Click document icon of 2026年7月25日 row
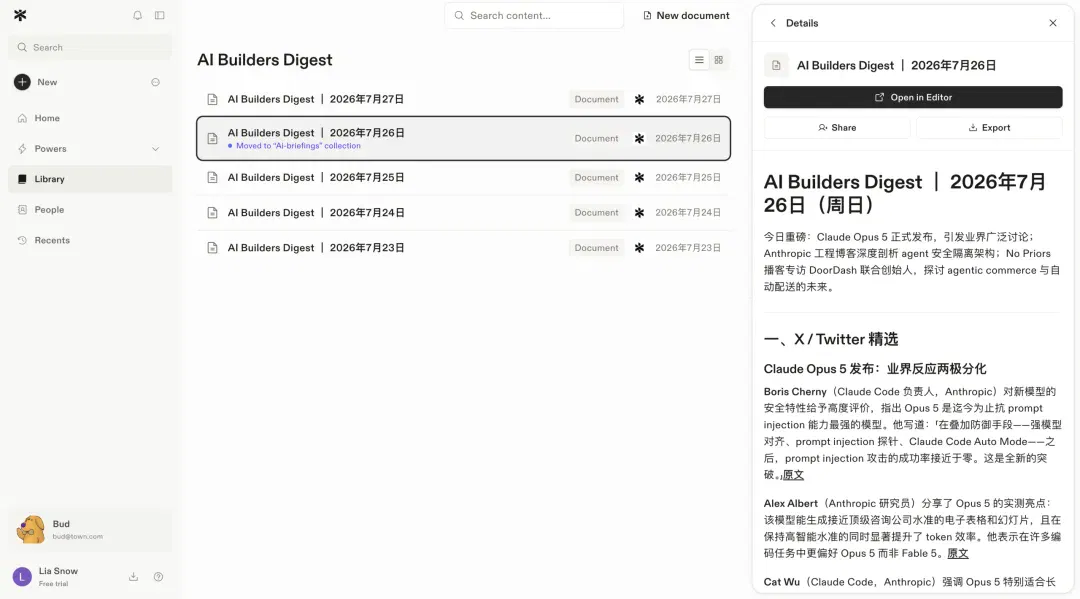 coord(212,178)
